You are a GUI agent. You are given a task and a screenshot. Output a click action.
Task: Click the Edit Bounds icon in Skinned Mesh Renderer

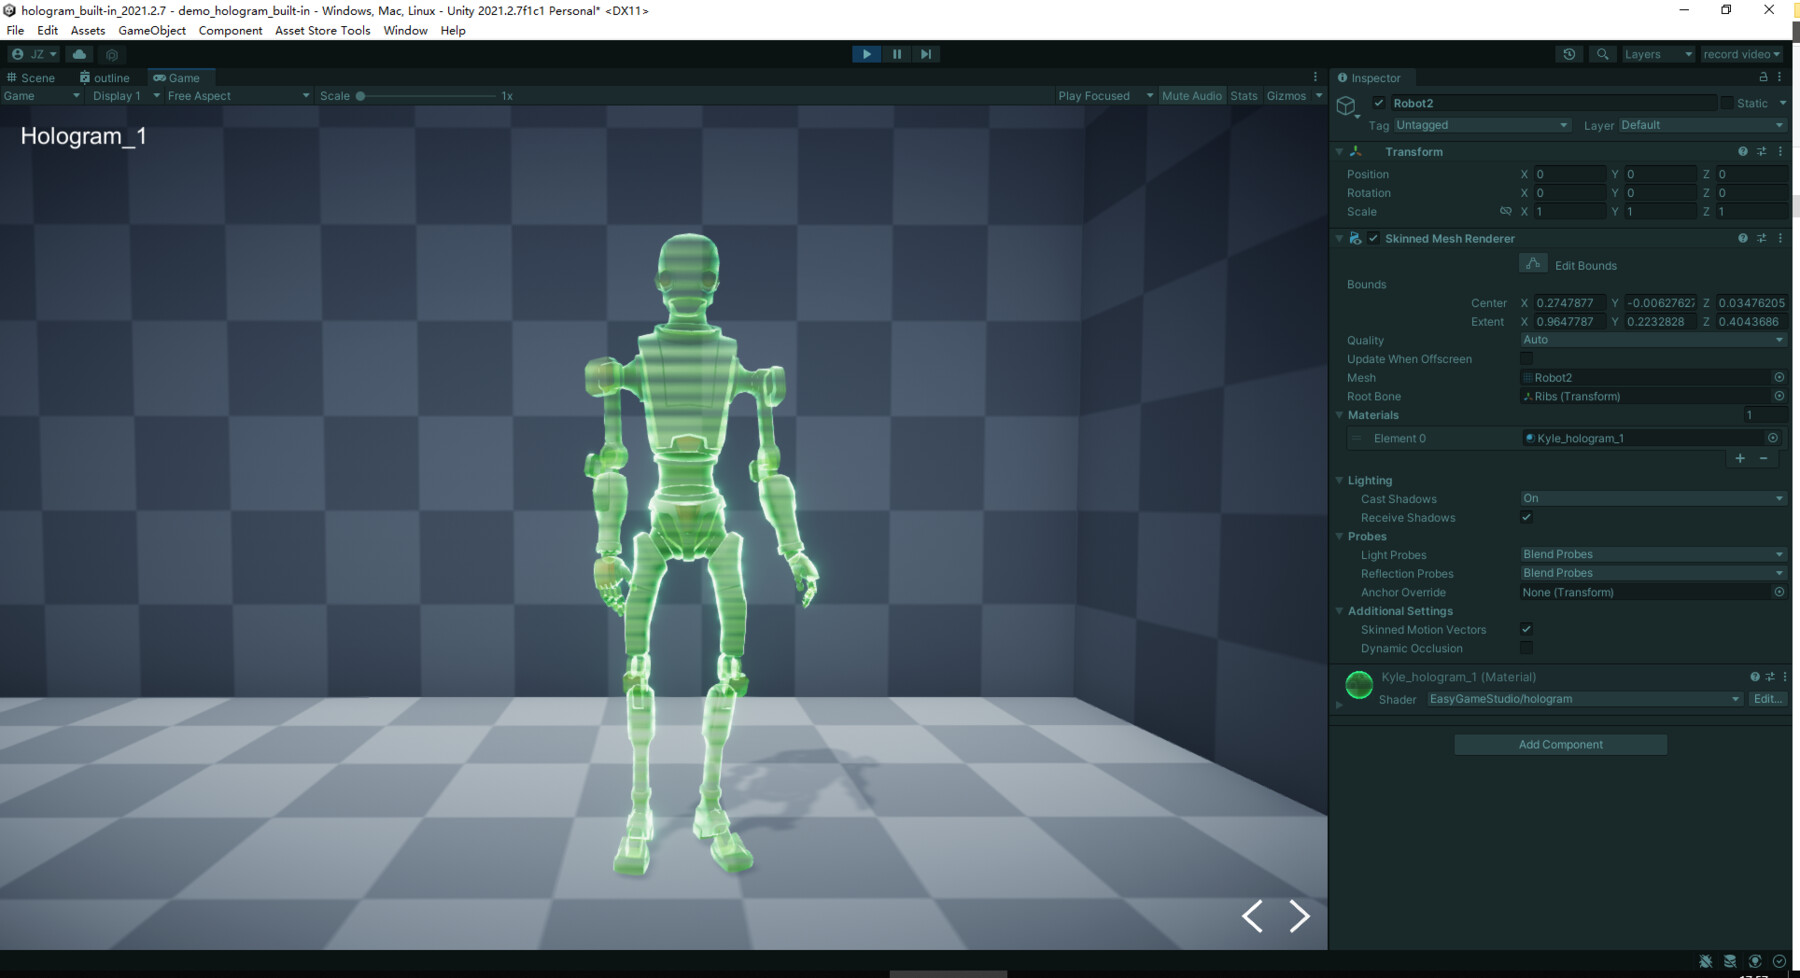pyautogui.click(x=1532, y=263)
